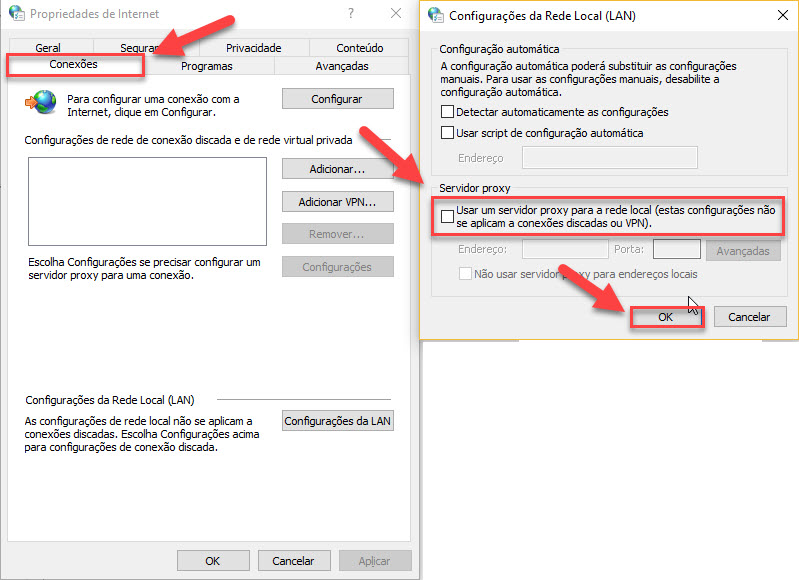
Task: Open Configurações da LAN
Action: point(337,421)
